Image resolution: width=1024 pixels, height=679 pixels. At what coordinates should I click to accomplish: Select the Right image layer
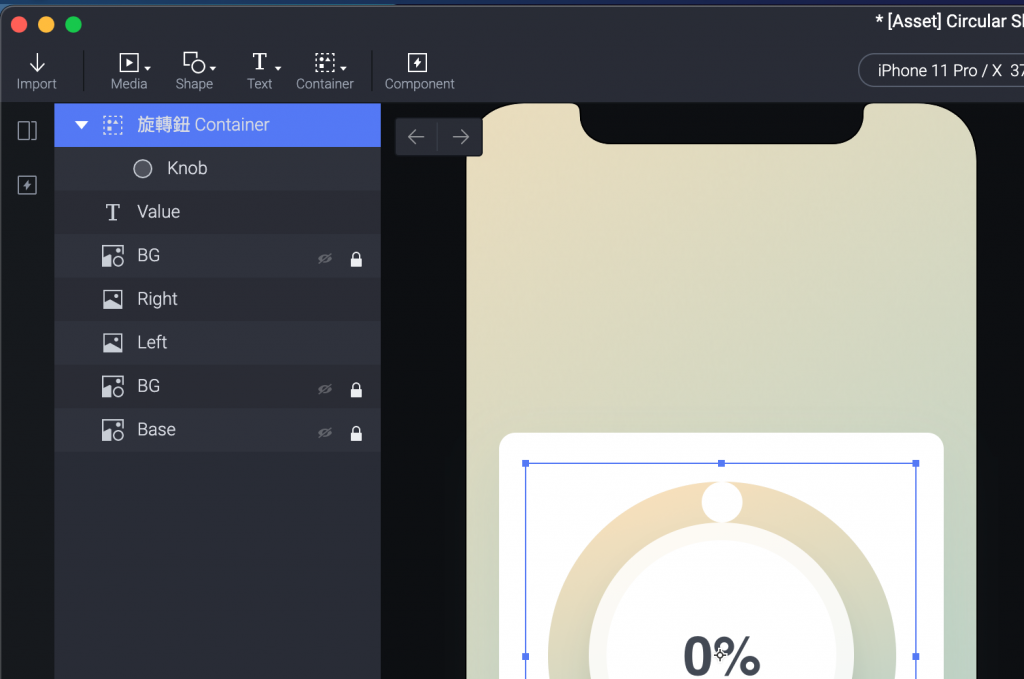pos(217,299)
